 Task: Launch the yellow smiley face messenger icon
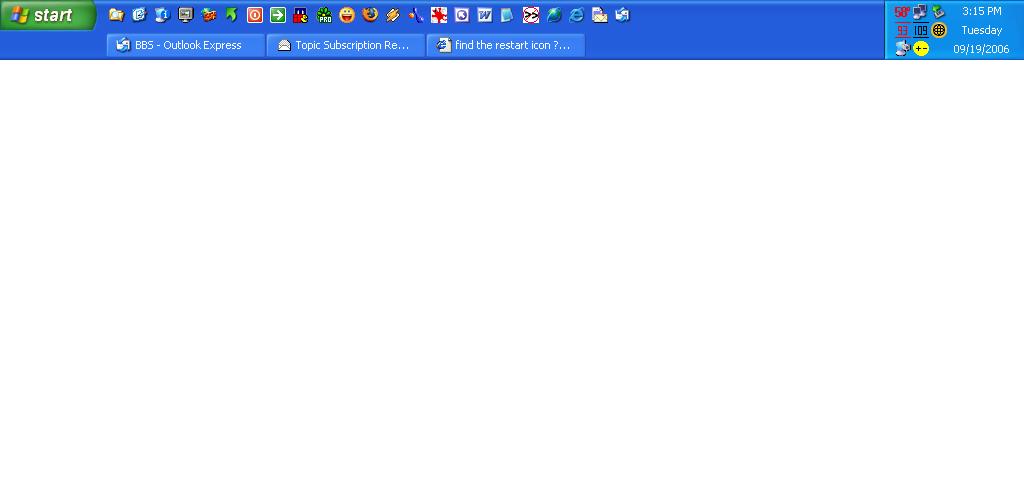(347, 15)
